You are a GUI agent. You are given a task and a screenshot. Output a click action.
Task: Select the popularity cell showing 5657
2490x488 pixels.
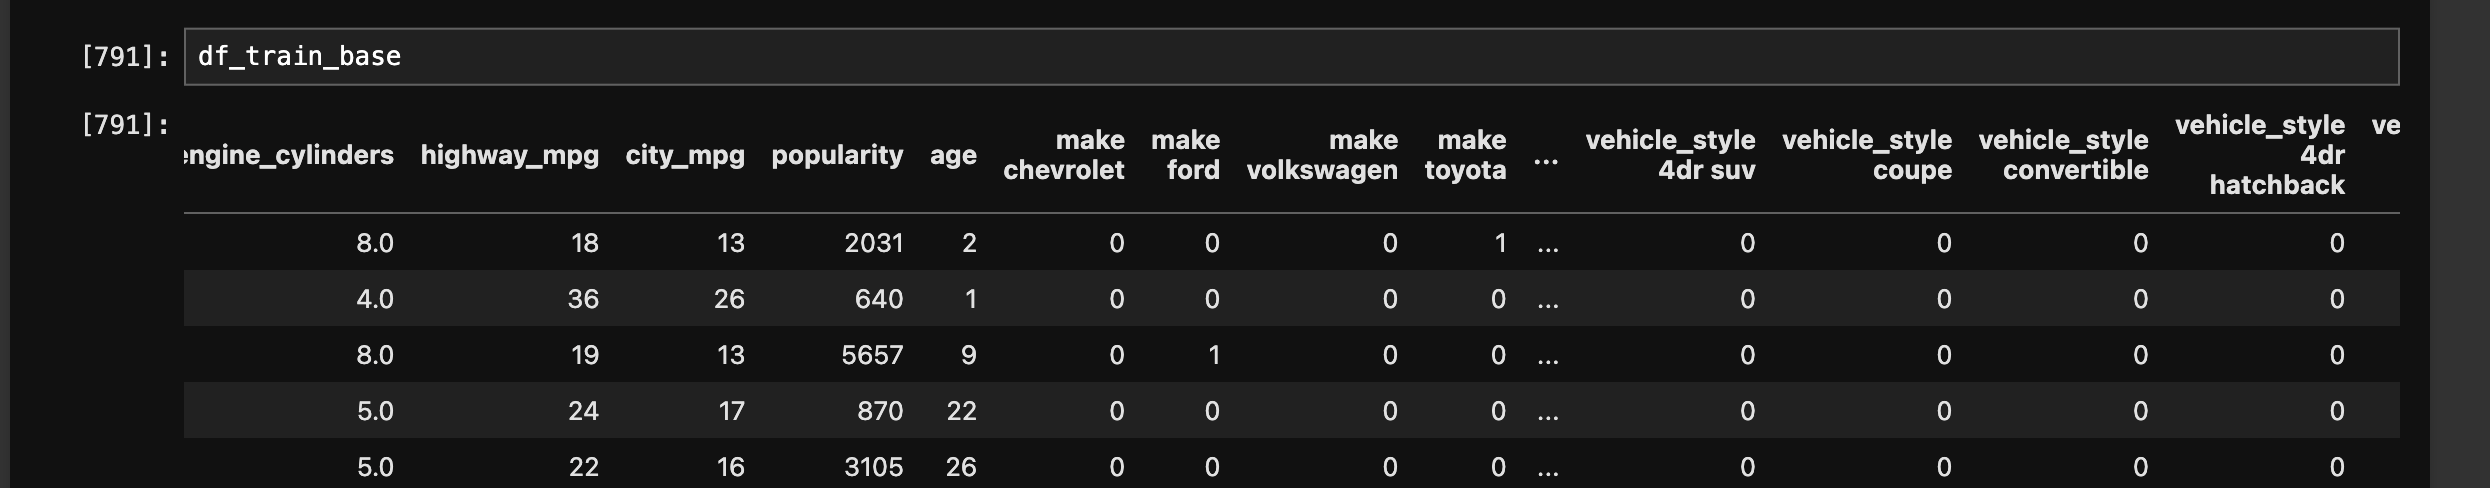(x=872, y=355)
